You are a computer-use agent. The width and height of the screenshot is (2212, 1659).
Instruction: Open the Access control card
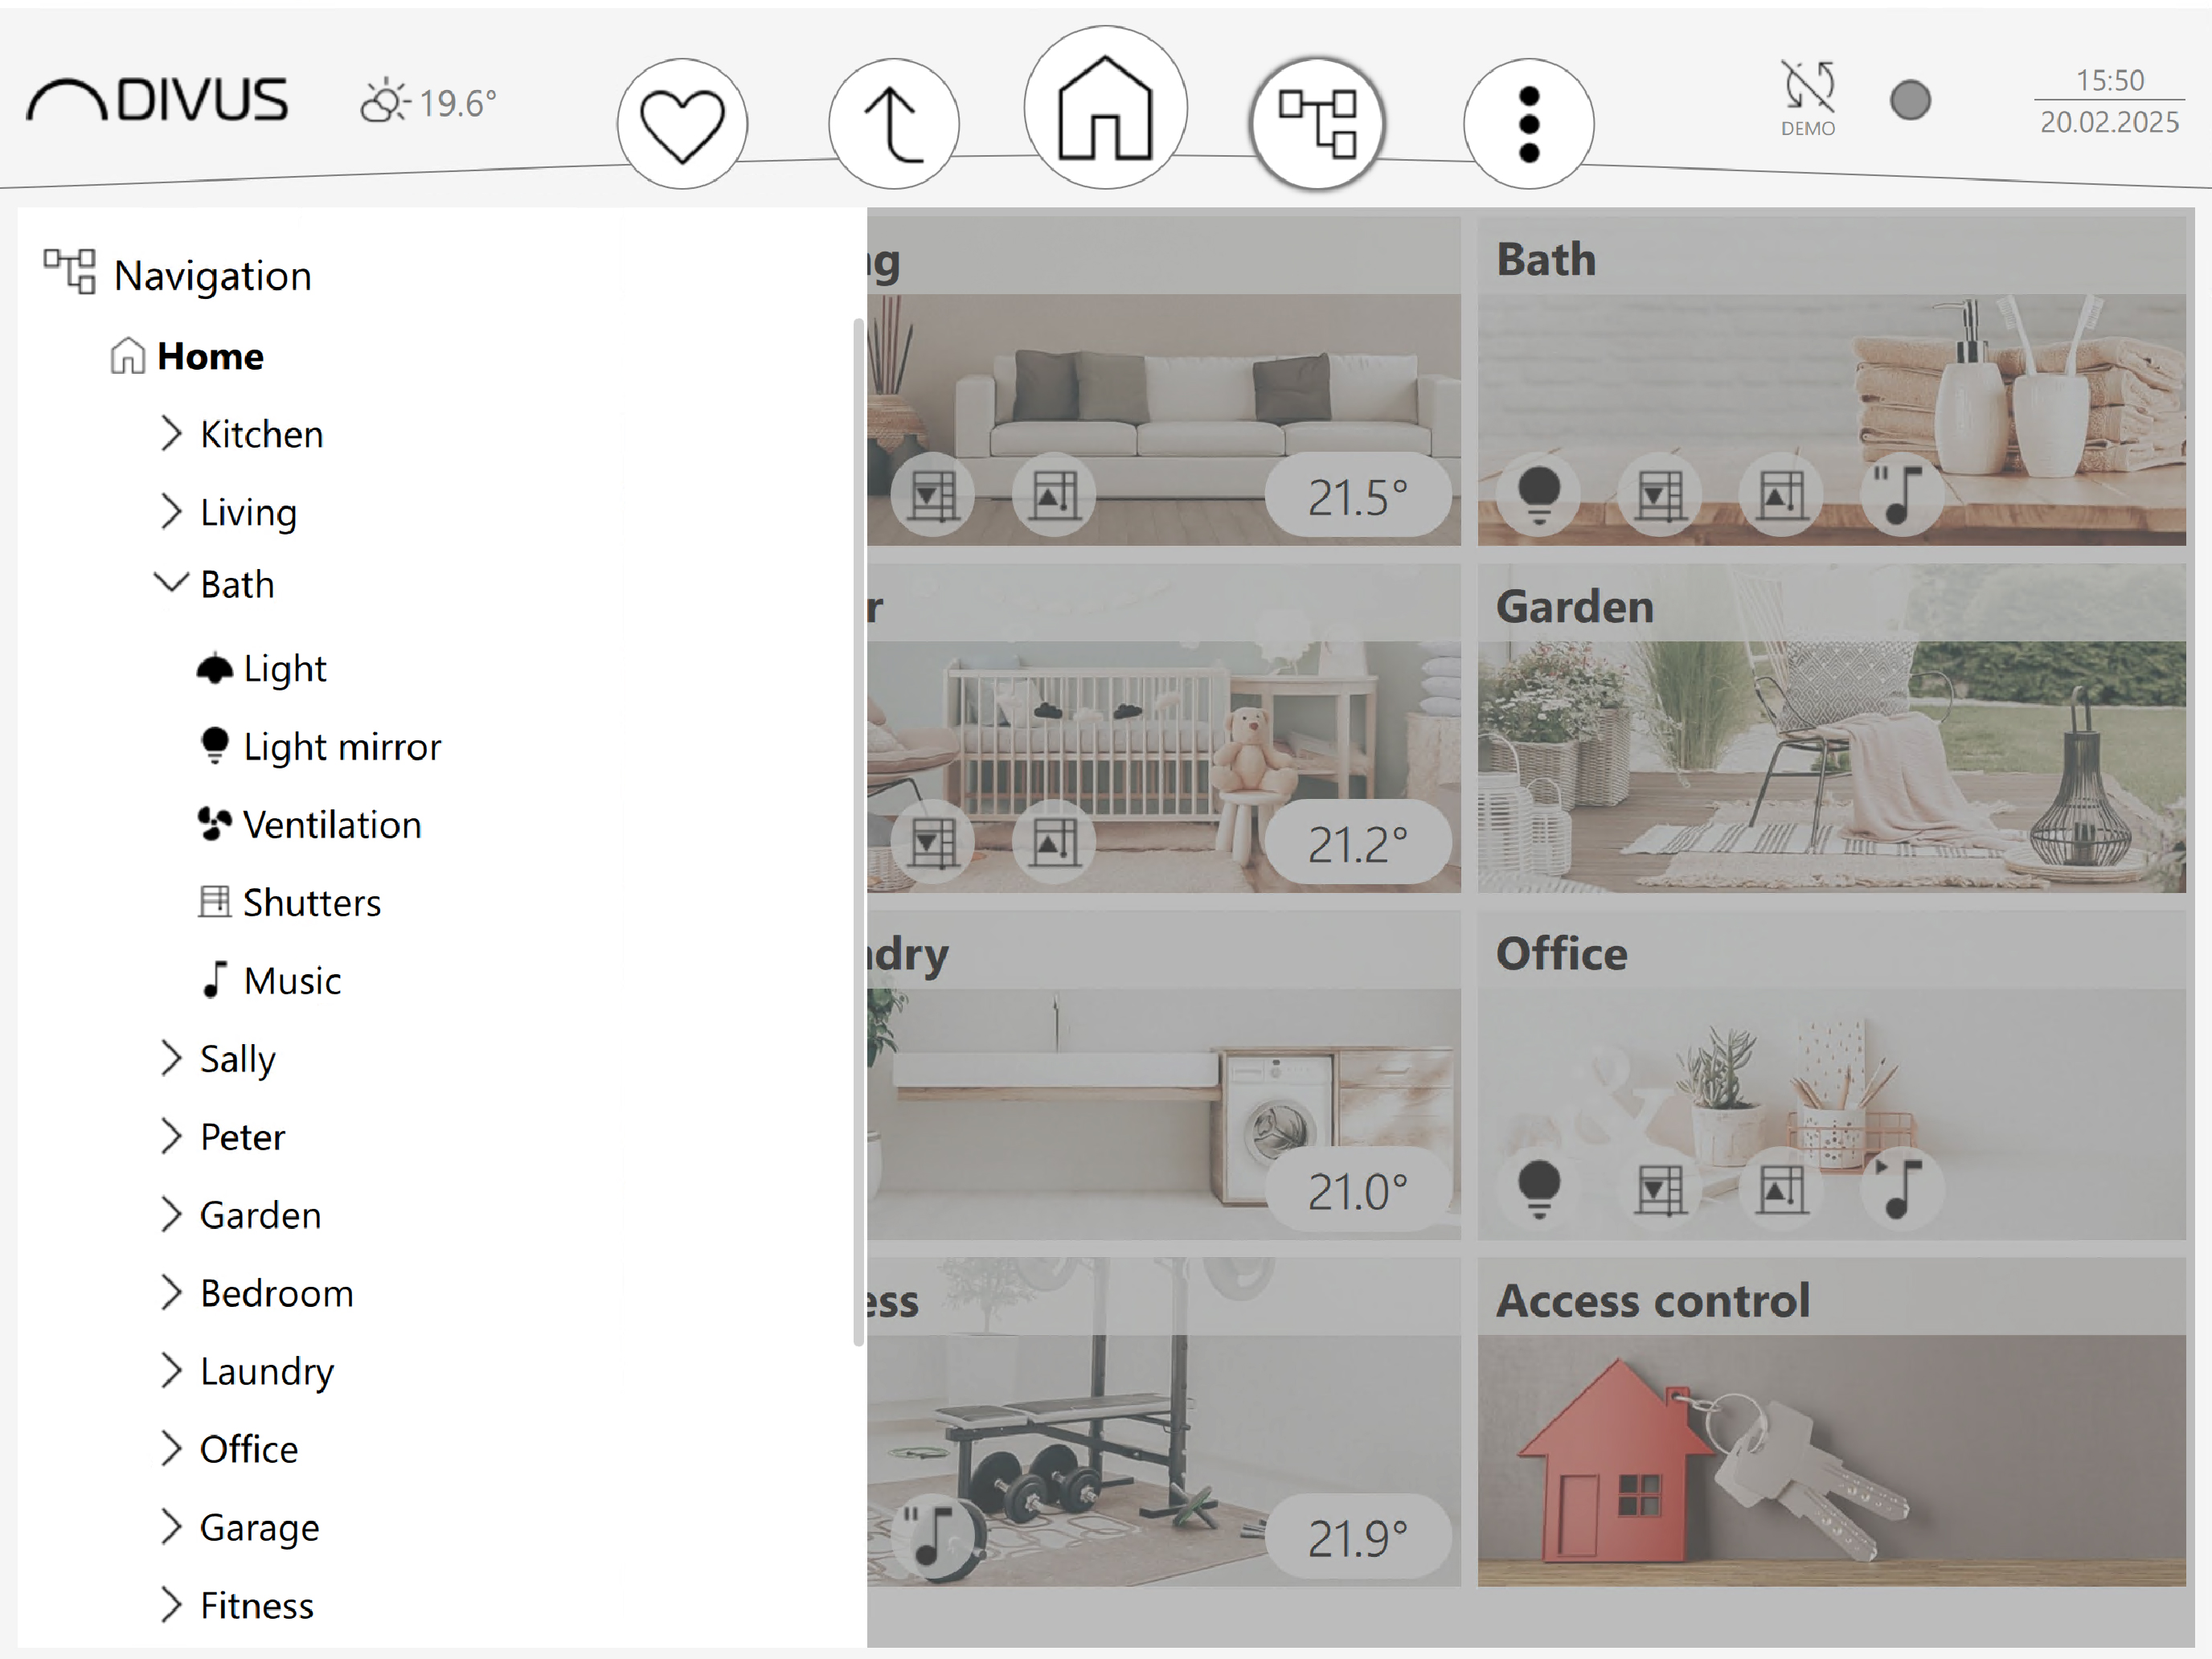tap(1831, 1422)
